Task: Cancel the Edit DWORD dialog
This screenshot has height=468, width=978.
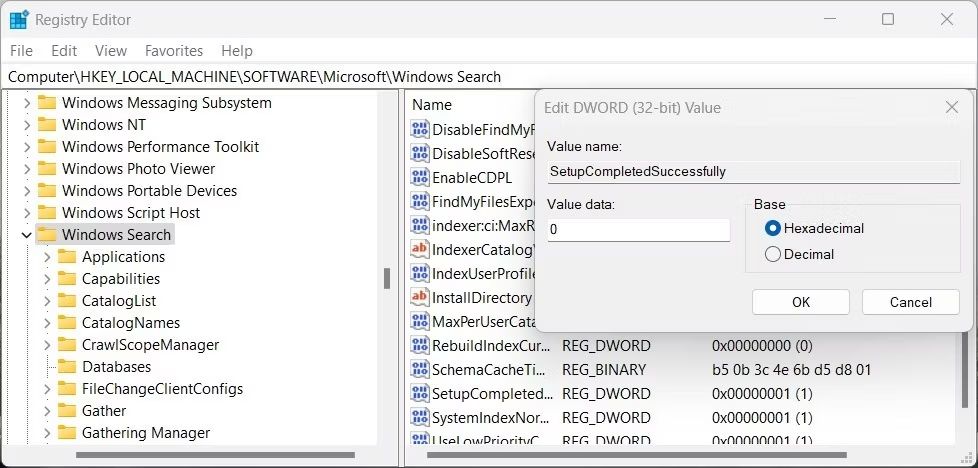Action: 911,302
